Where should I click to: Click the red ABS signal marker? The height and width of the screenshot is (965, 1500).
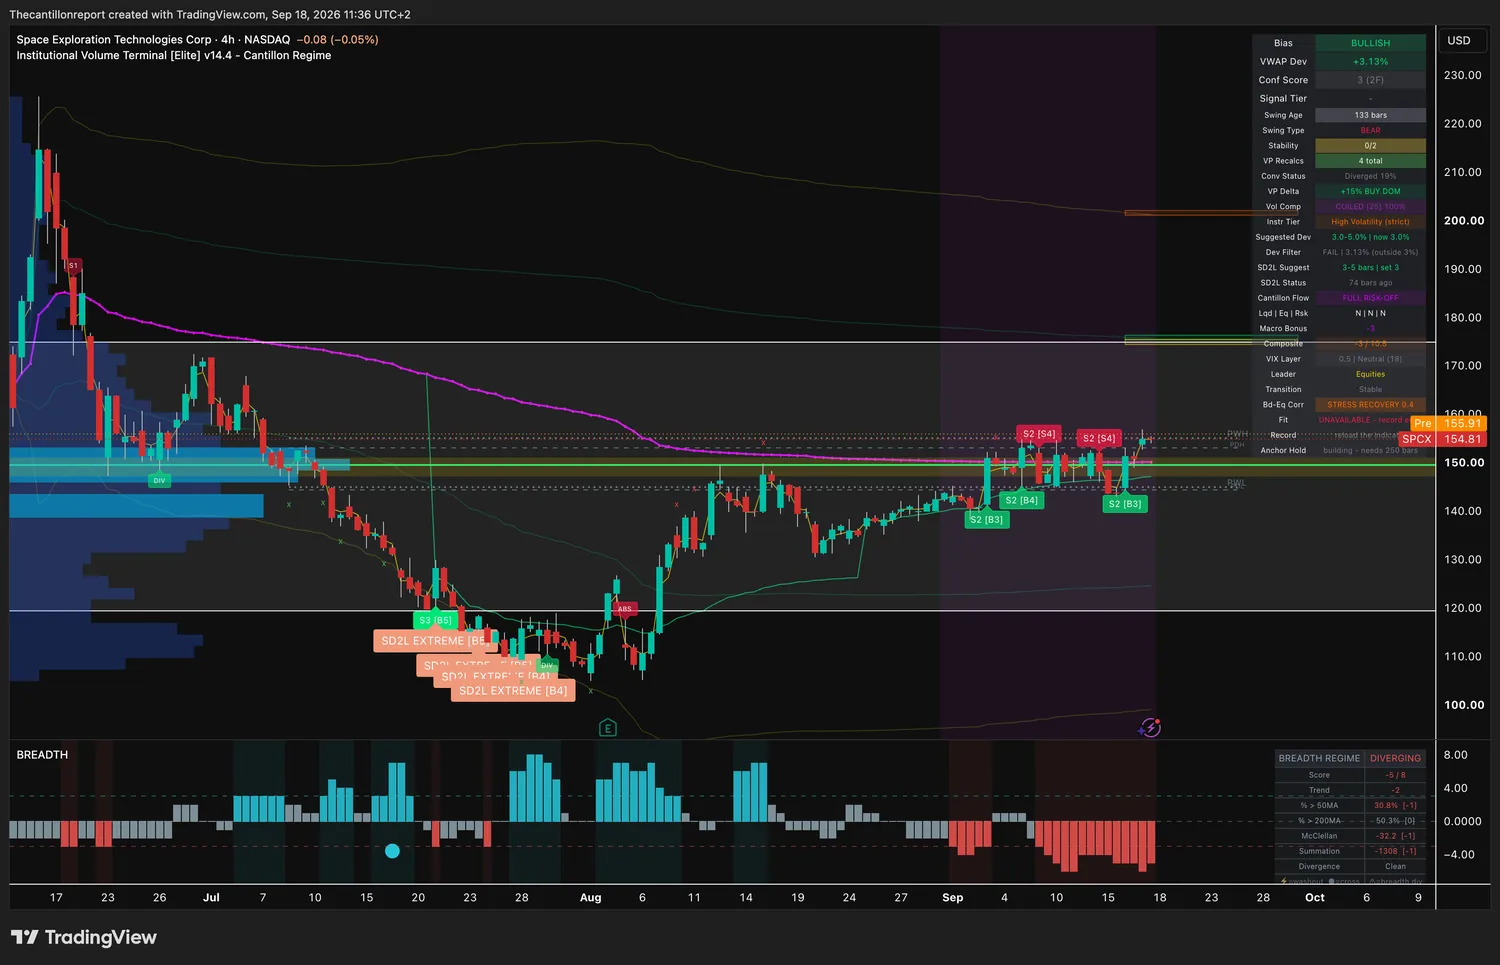click(624, 608)
